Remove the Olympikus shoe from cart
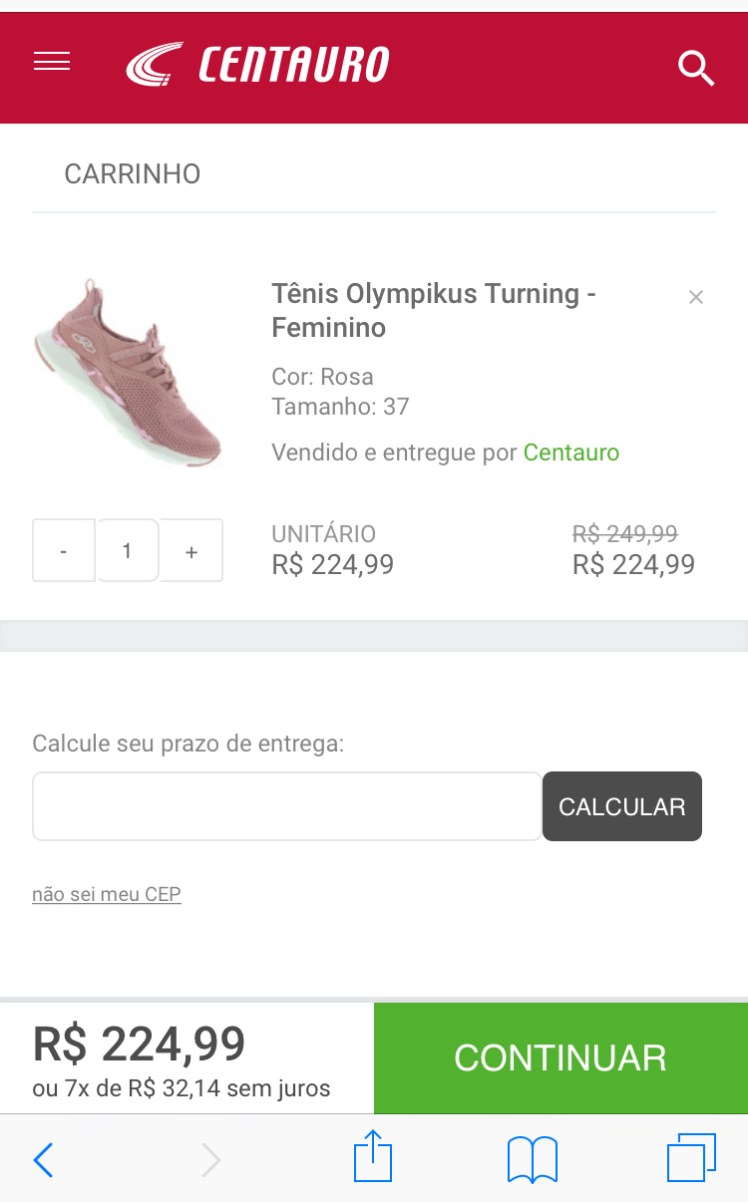Screen dimensions: 748x1202 click(696, 297)
